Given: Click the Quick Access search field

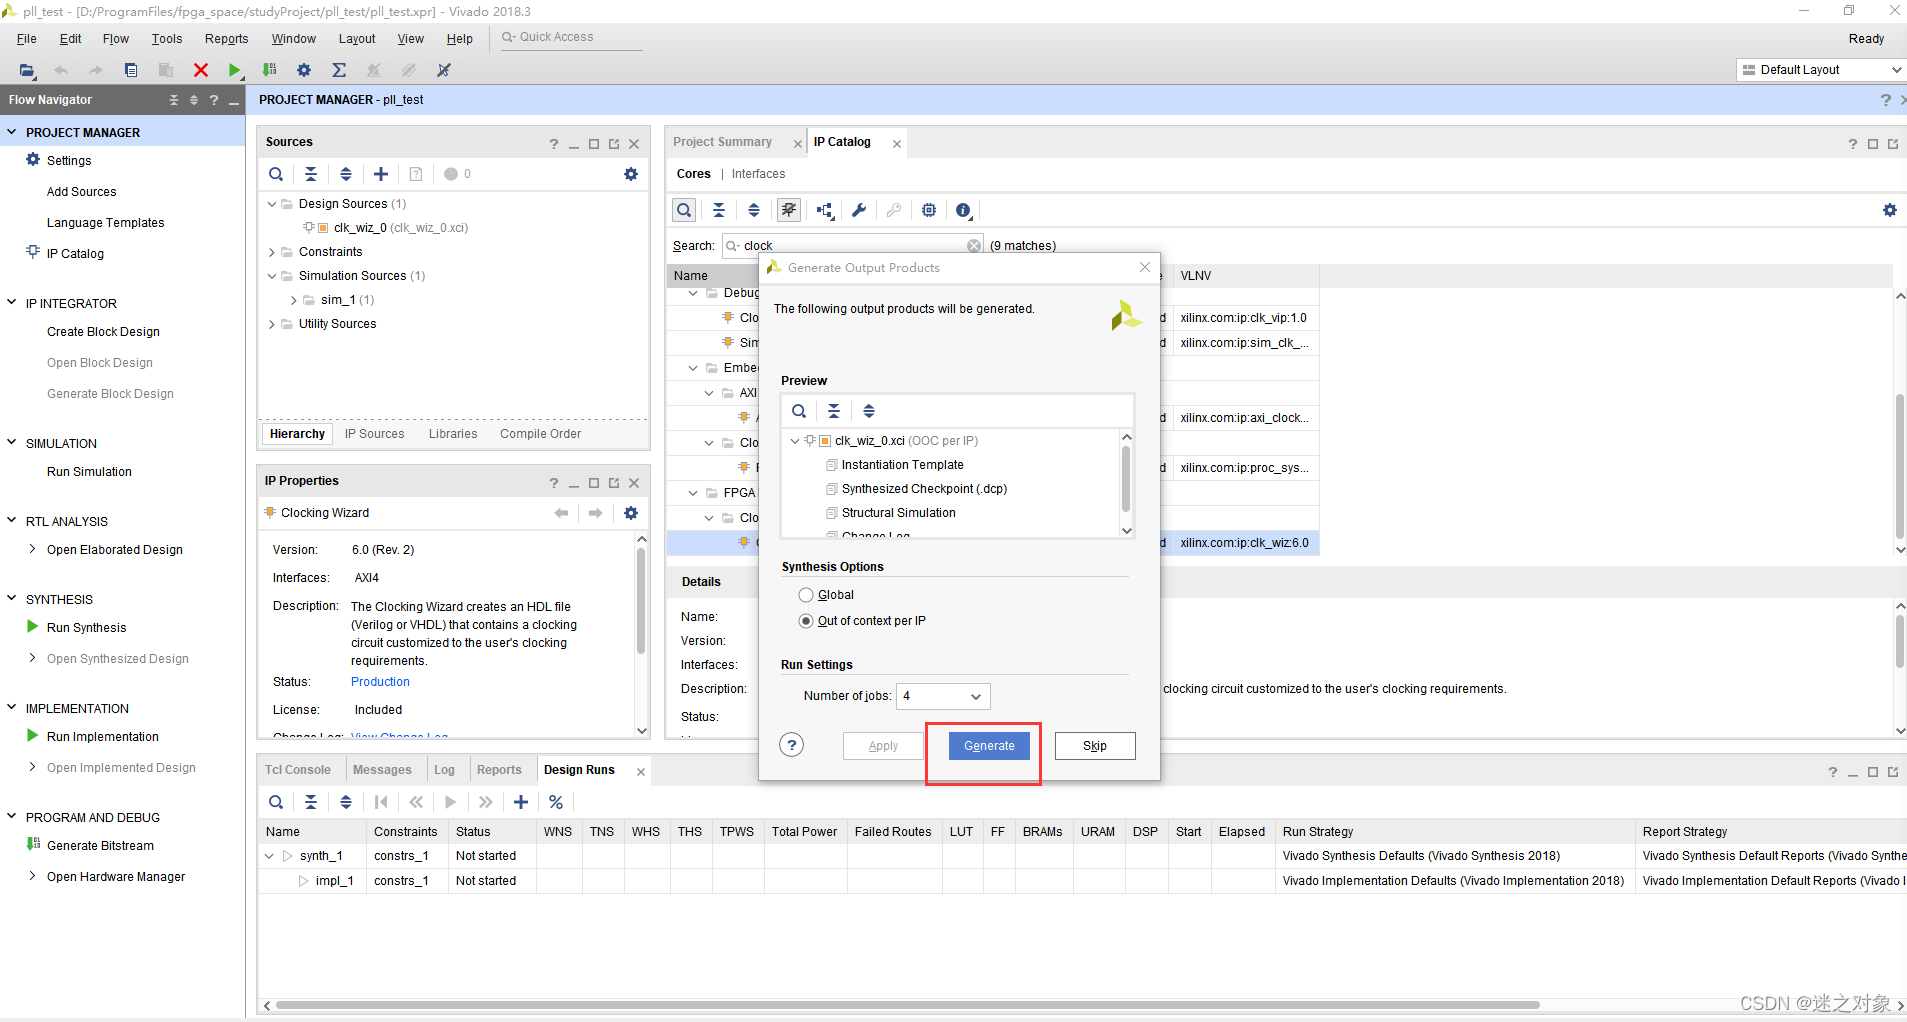Looking at the screenshot, I should [572, 38].
